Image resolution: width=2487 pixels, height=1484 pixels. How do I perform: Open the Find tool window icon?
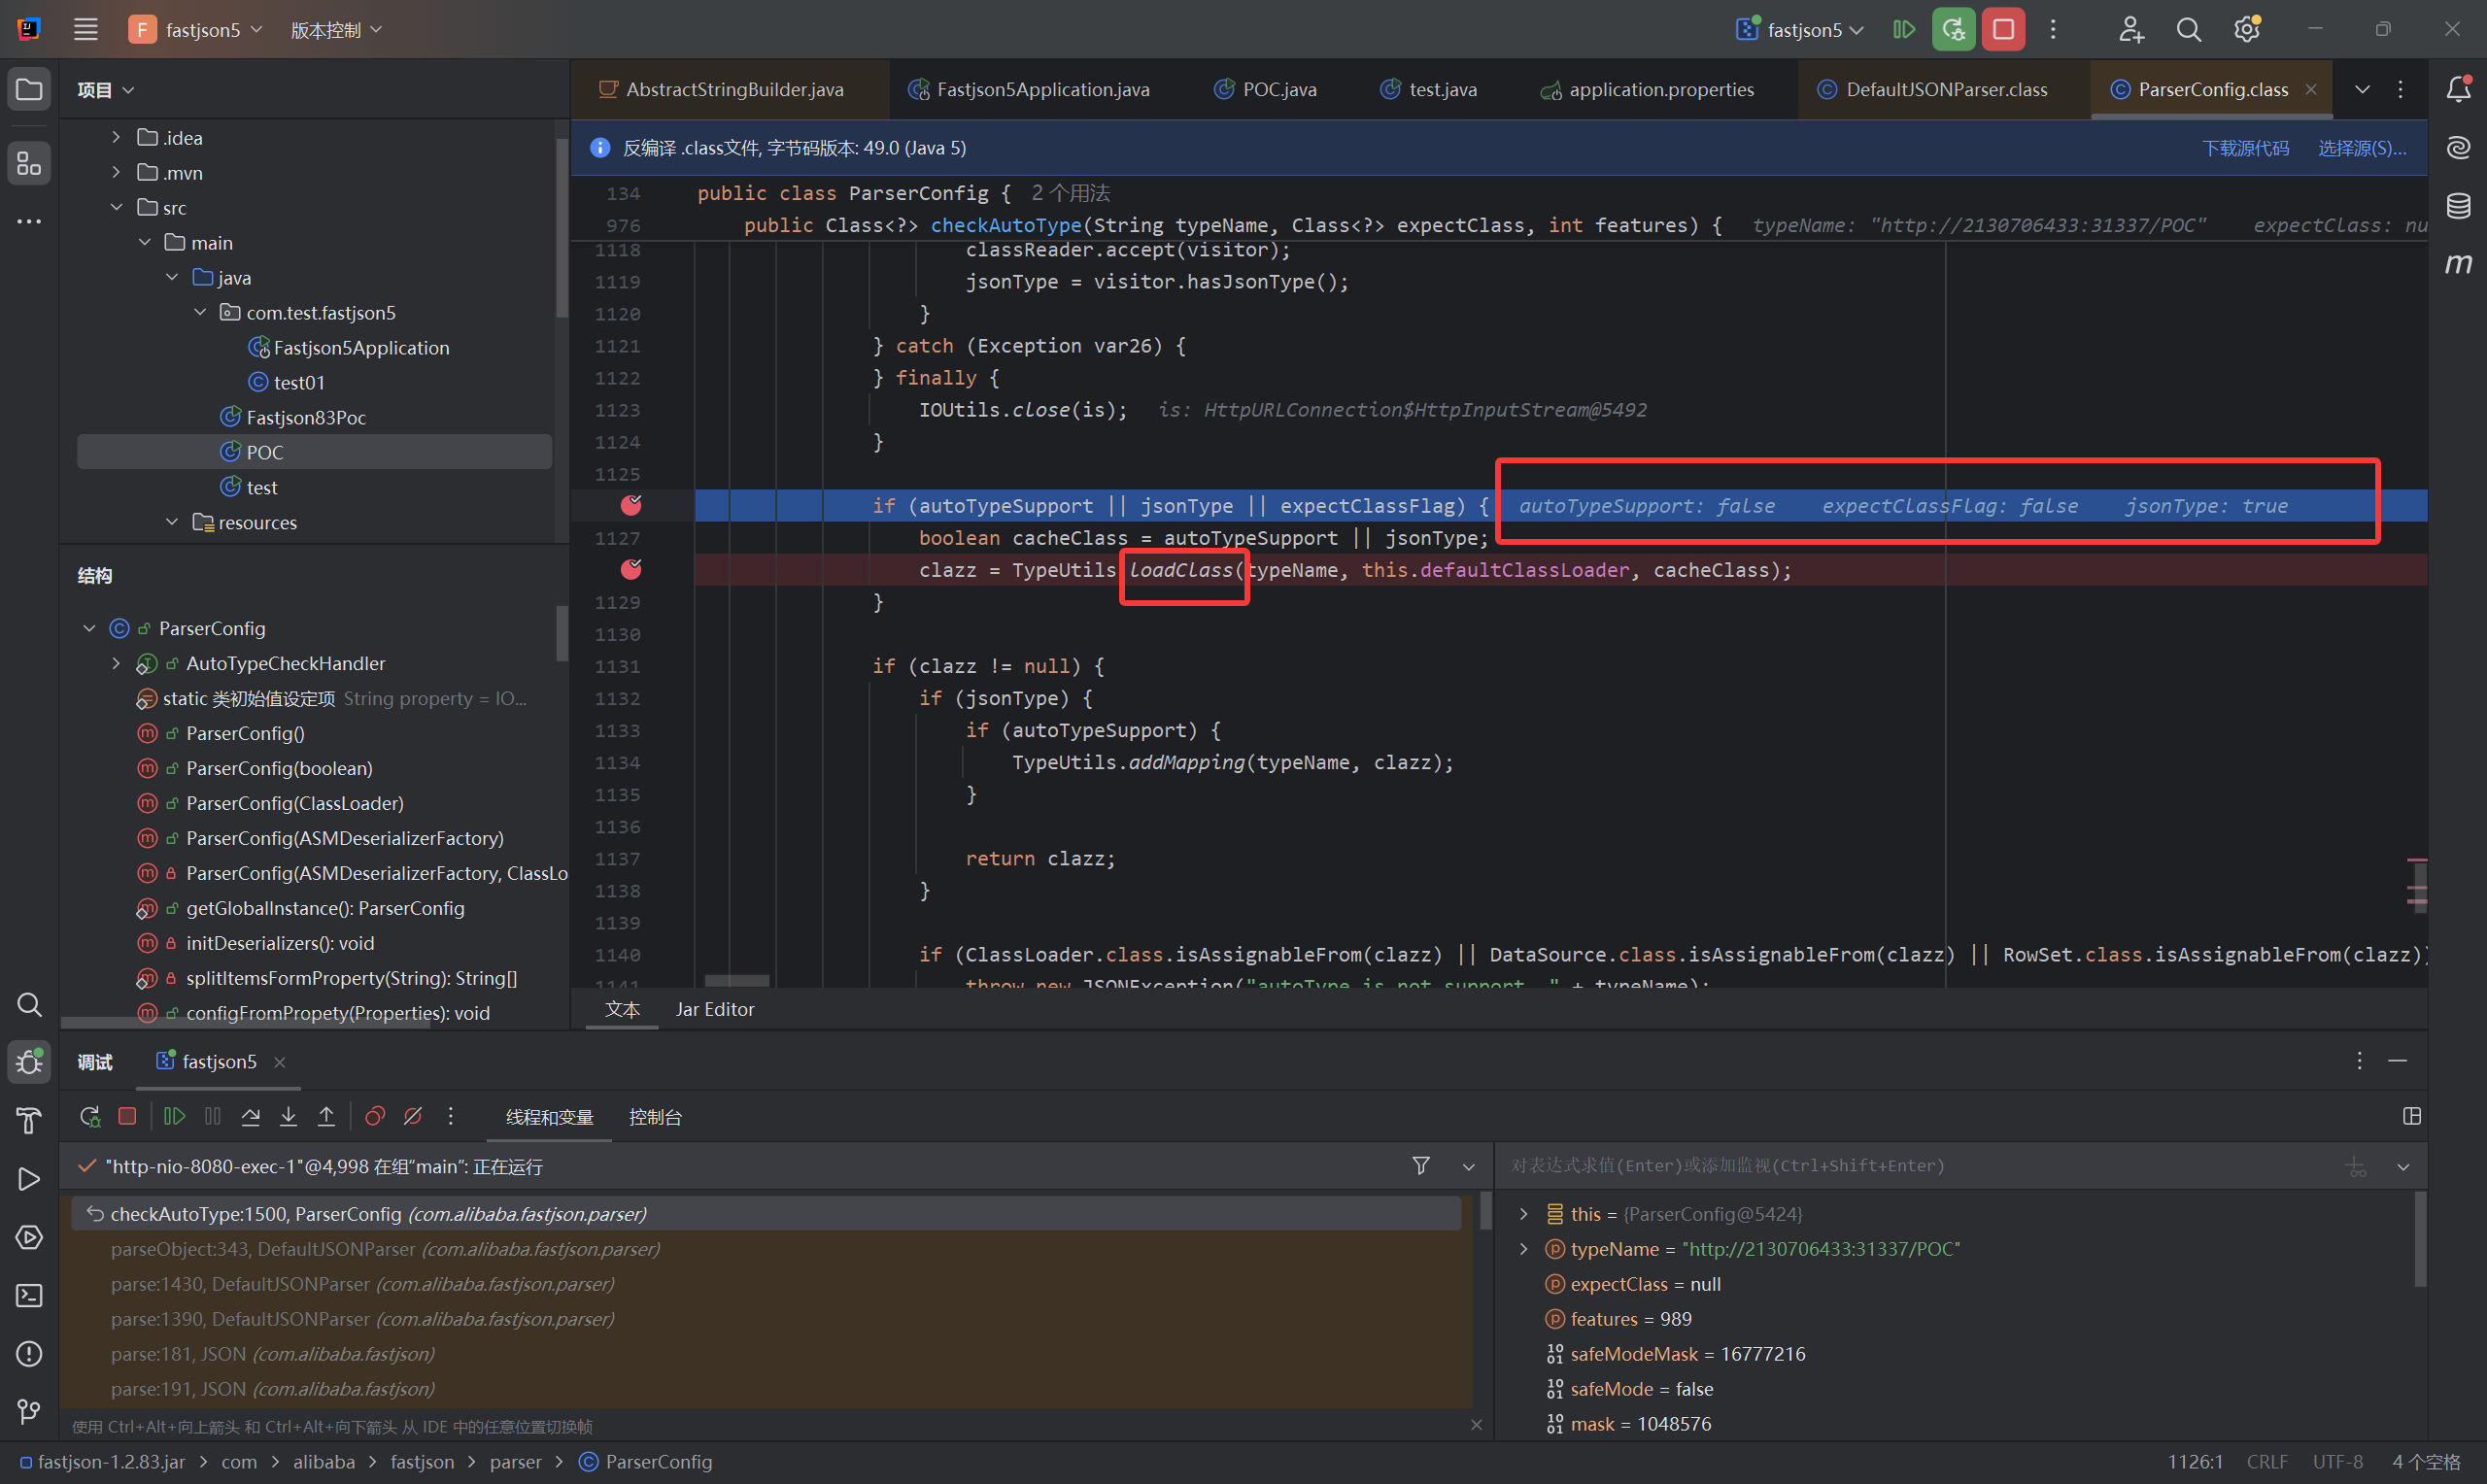(x=29, y=1005)
